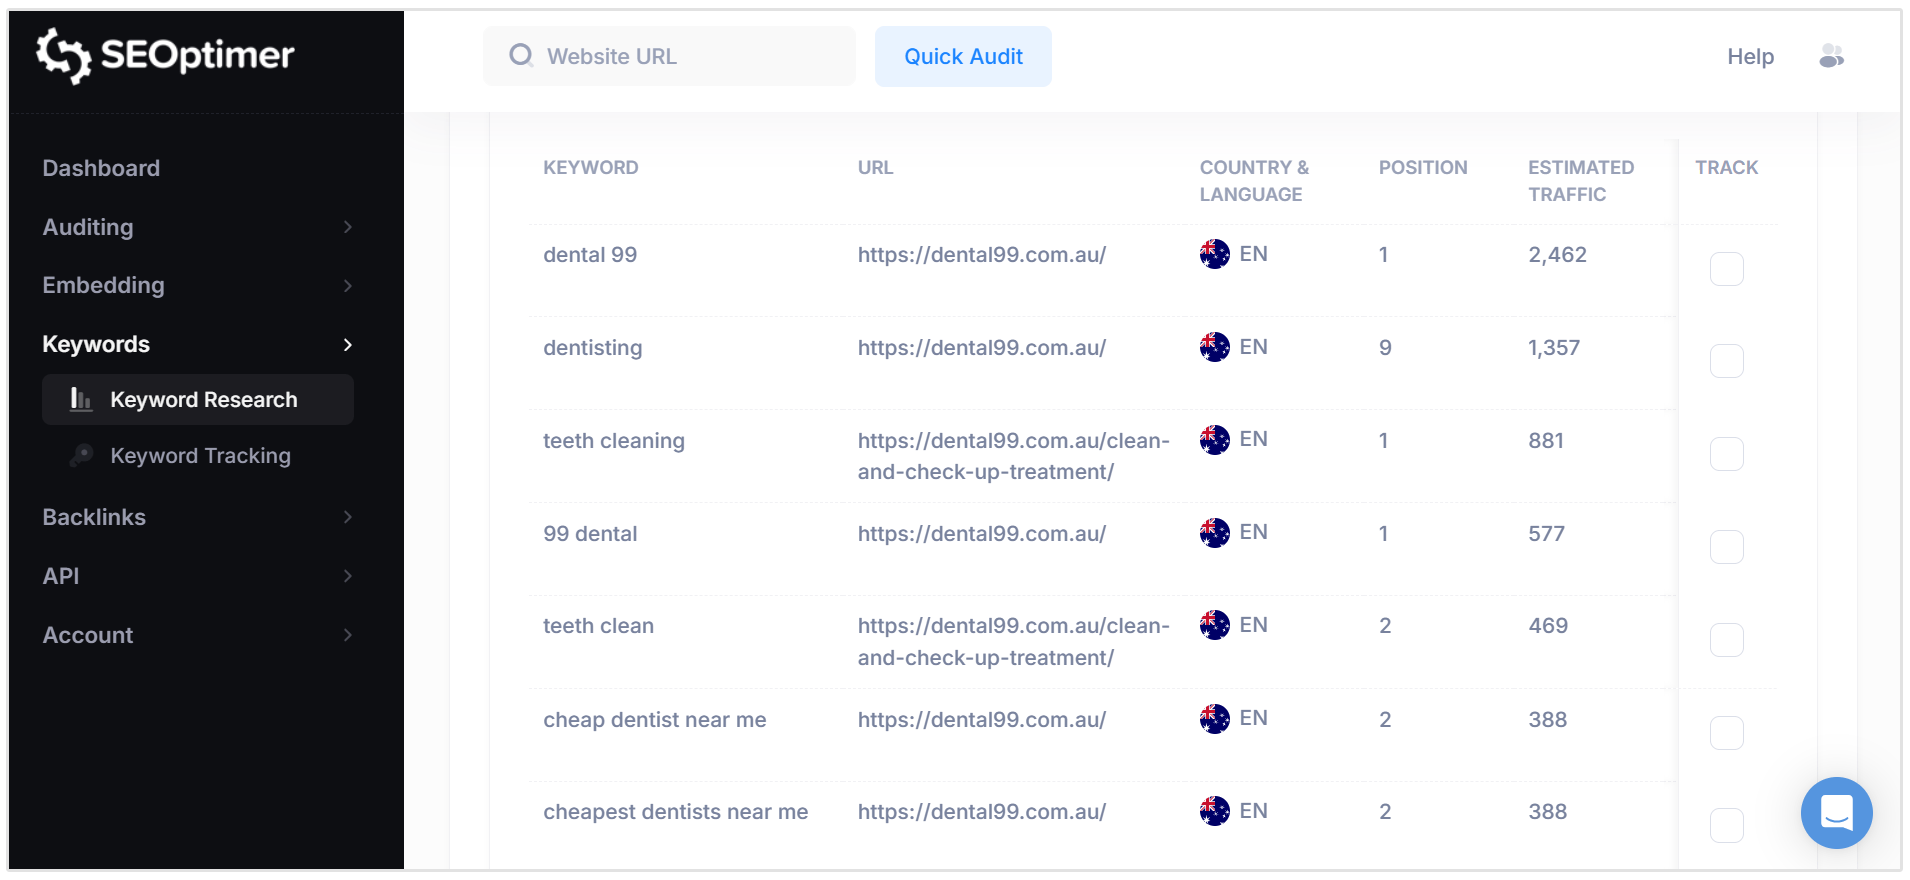Click the Keyword Tracking icon in sidebar
This screenshot has height=880, width=1910.
[80, 456]
